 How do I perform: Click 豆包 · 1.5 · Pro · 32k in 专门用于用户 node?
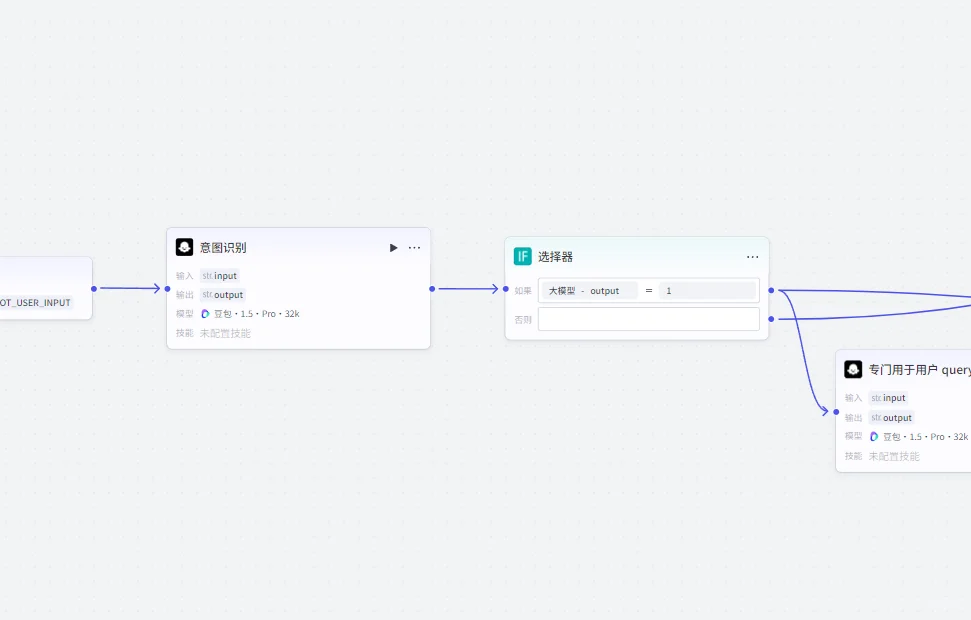coord(925,437)
